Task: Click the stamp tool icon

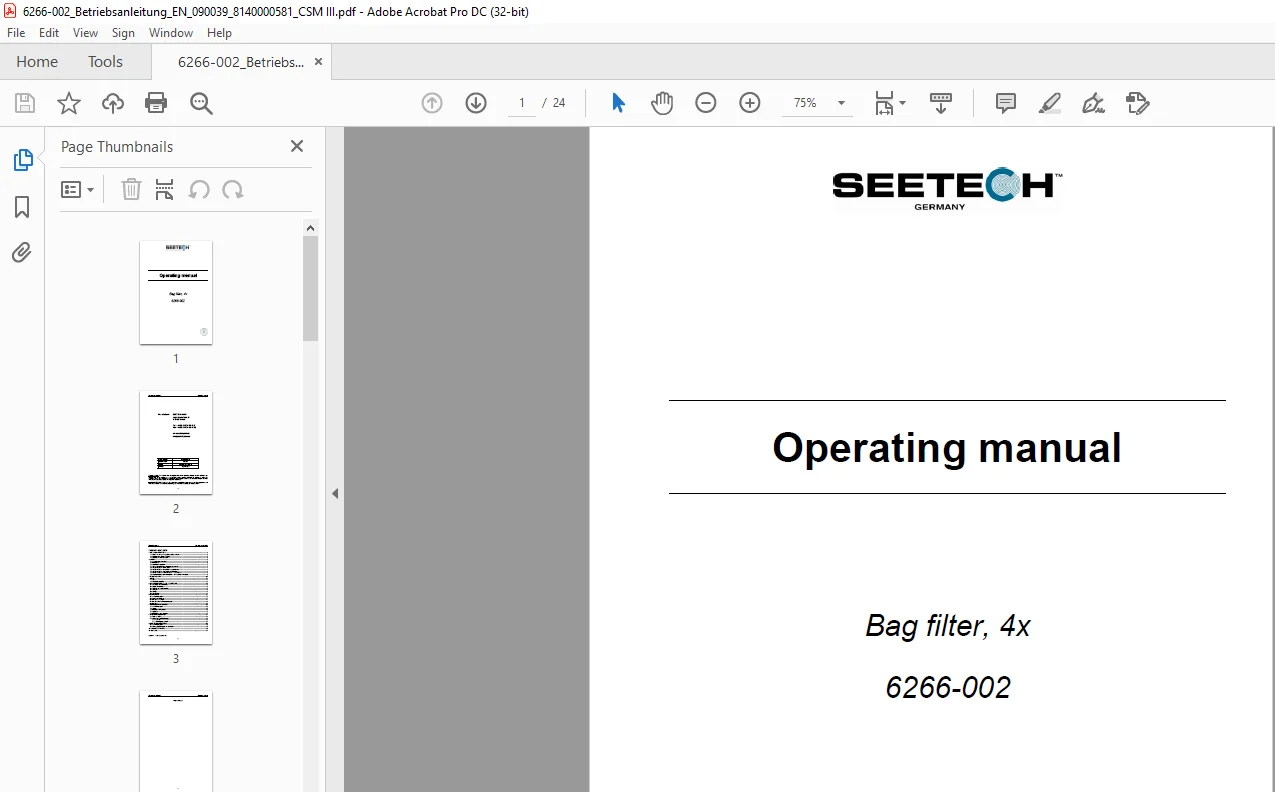Action: (1138, 103)
